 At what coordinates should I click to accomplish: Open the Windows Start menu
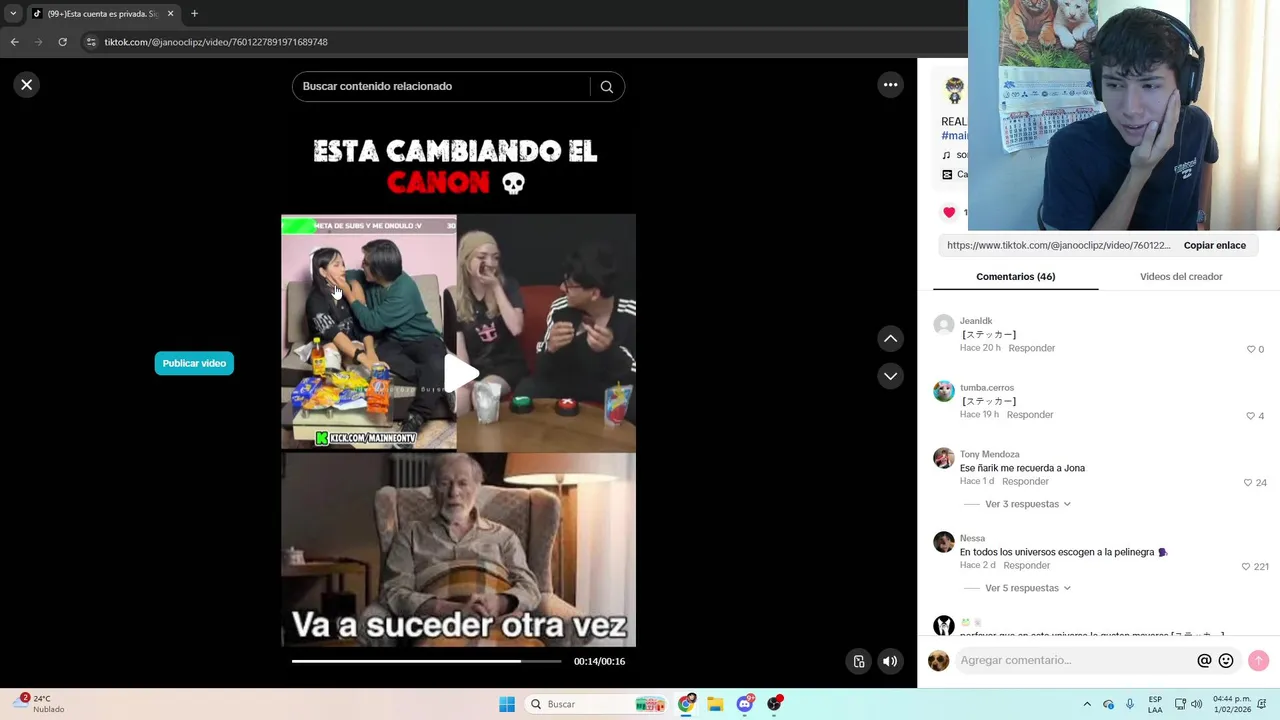pyautogui.click(x=507, y=704)
